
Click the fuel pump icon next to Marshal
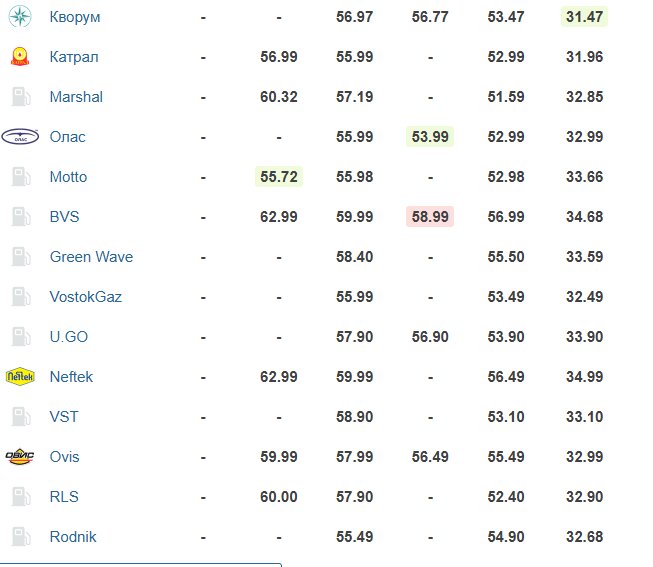click(21, 97)
